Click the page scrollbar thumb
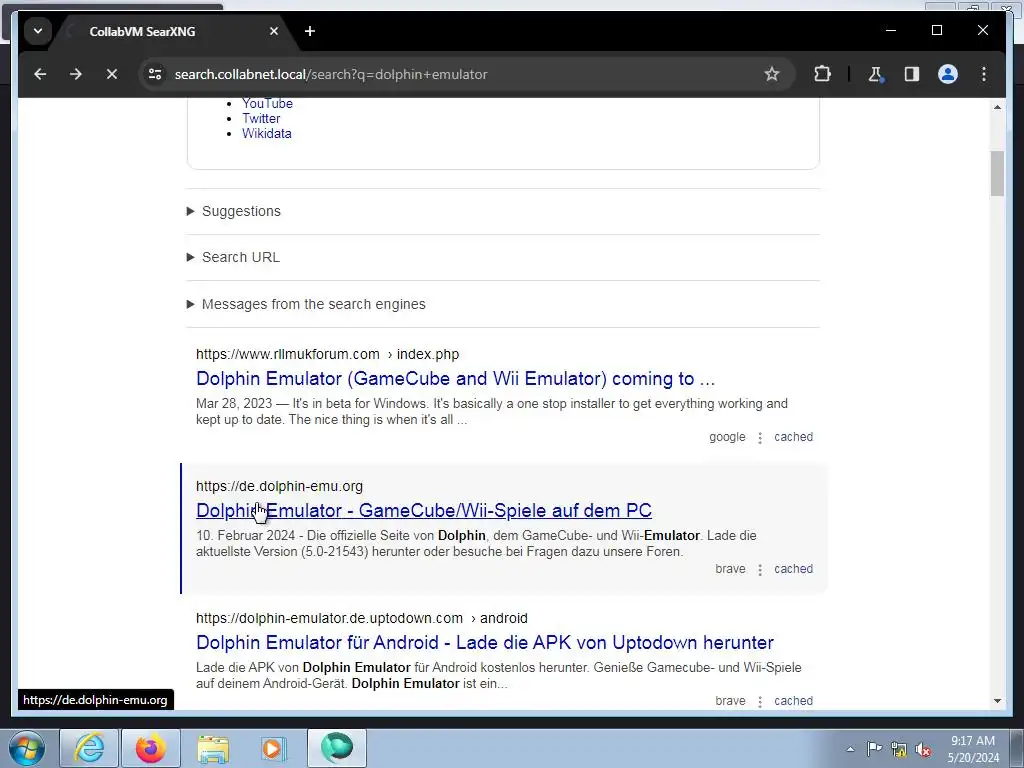The height and width of the screenshot is (768, 1024). [997, 173]
